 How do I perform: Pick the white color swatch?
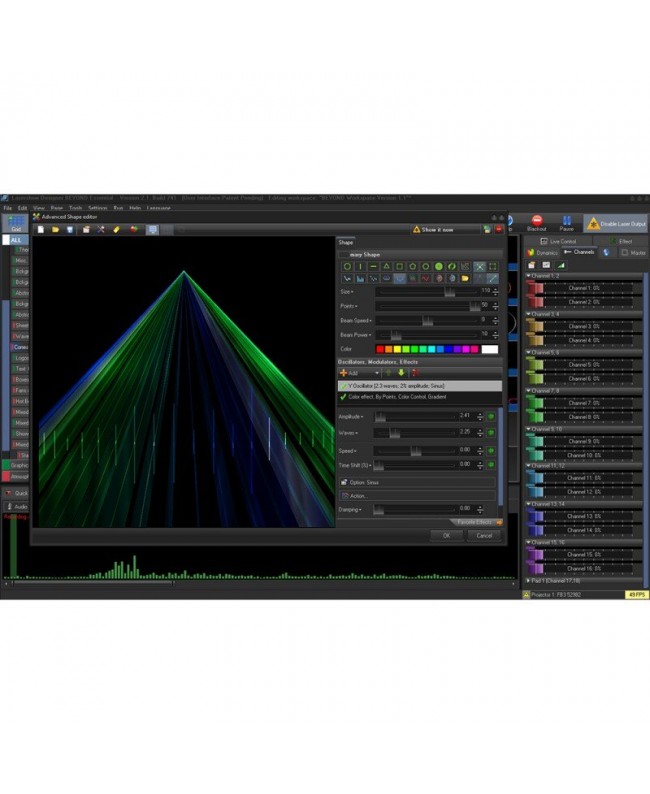pos(490,349)
